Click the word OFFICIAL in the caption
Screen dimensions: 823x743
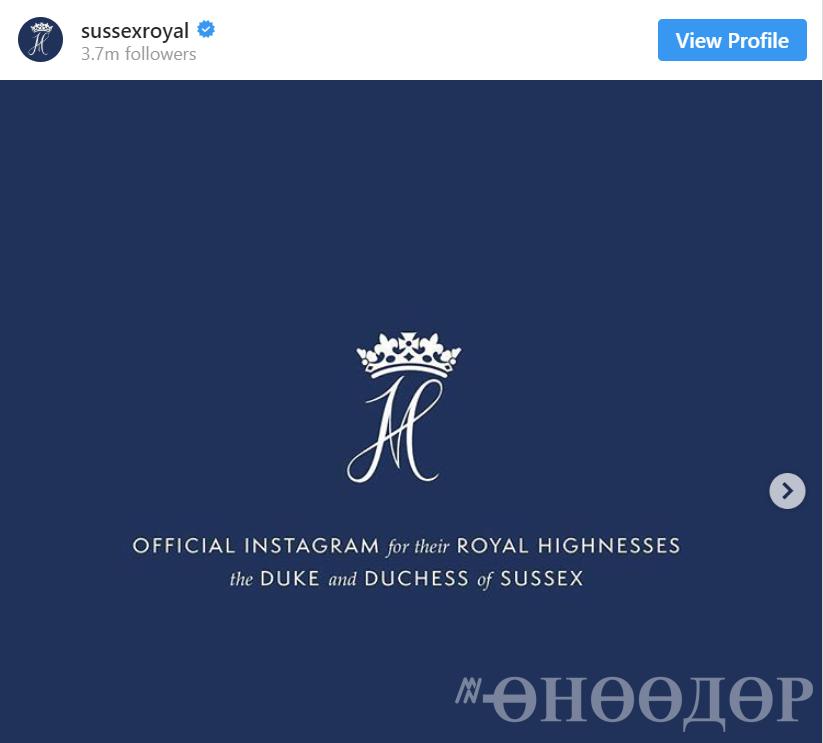[184, 546]
